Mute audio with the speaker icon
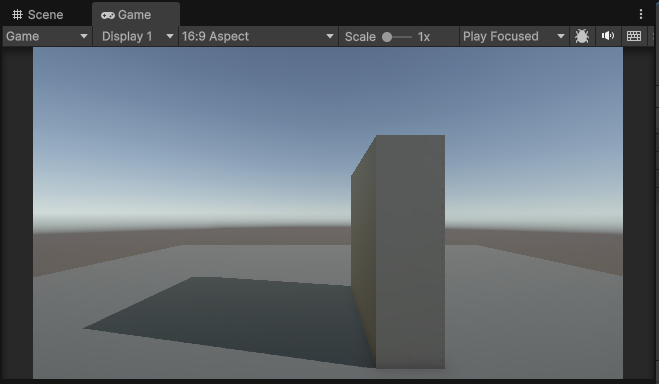The image size is (659, 384). [608, 36]
